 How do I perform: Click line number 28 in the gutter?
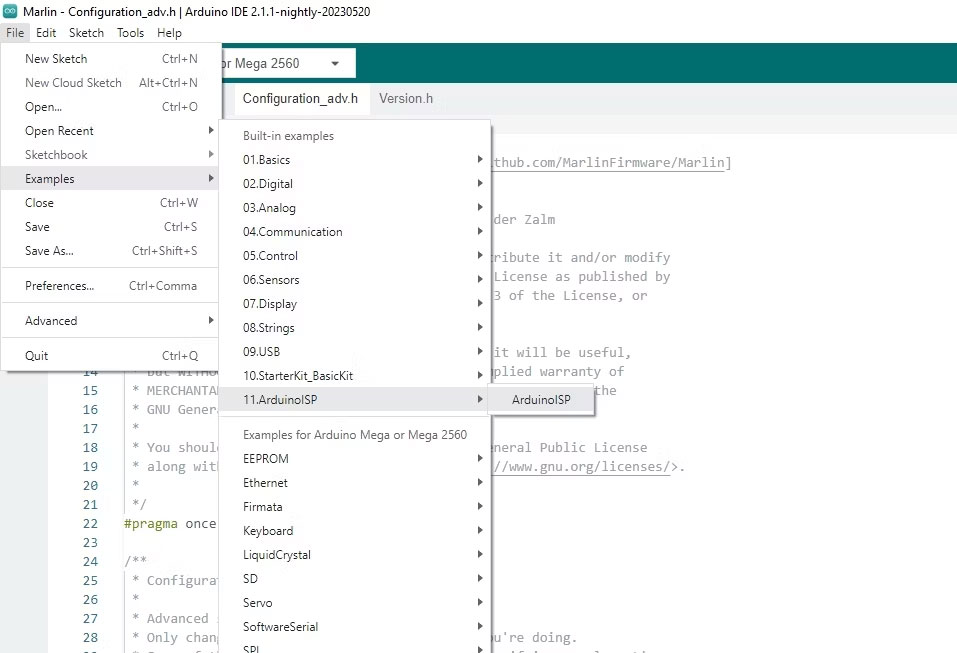pyautogui.click(x=90, y=637)
